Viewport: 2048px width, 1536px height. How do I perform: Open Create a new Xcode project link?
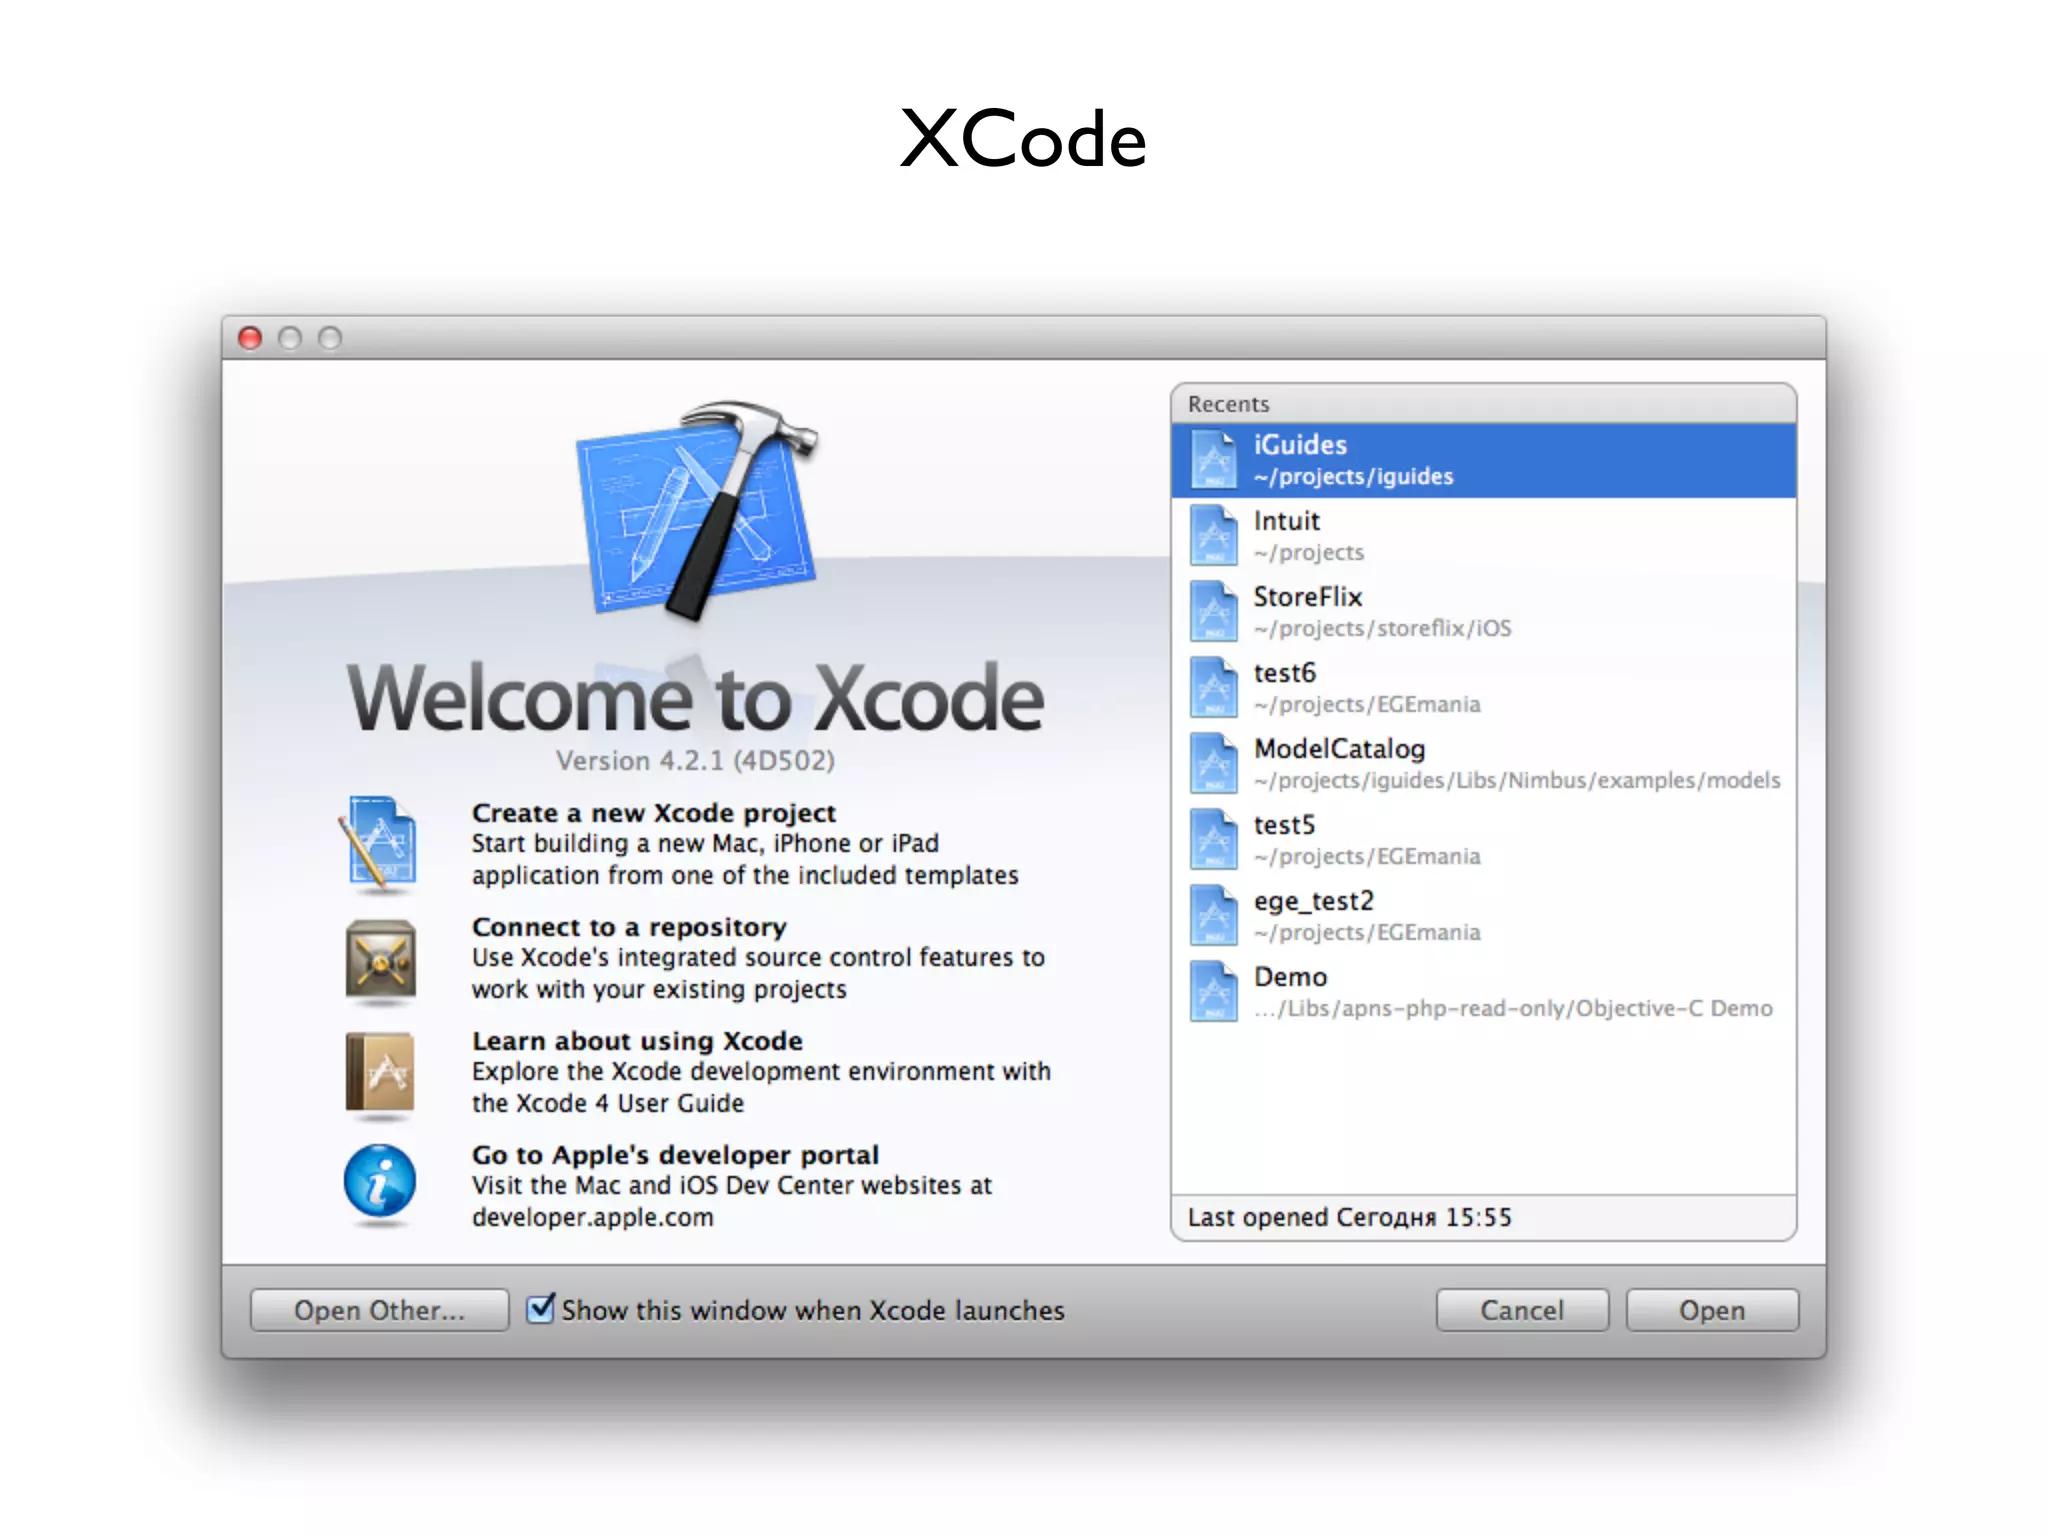click(x=653, y=813)
